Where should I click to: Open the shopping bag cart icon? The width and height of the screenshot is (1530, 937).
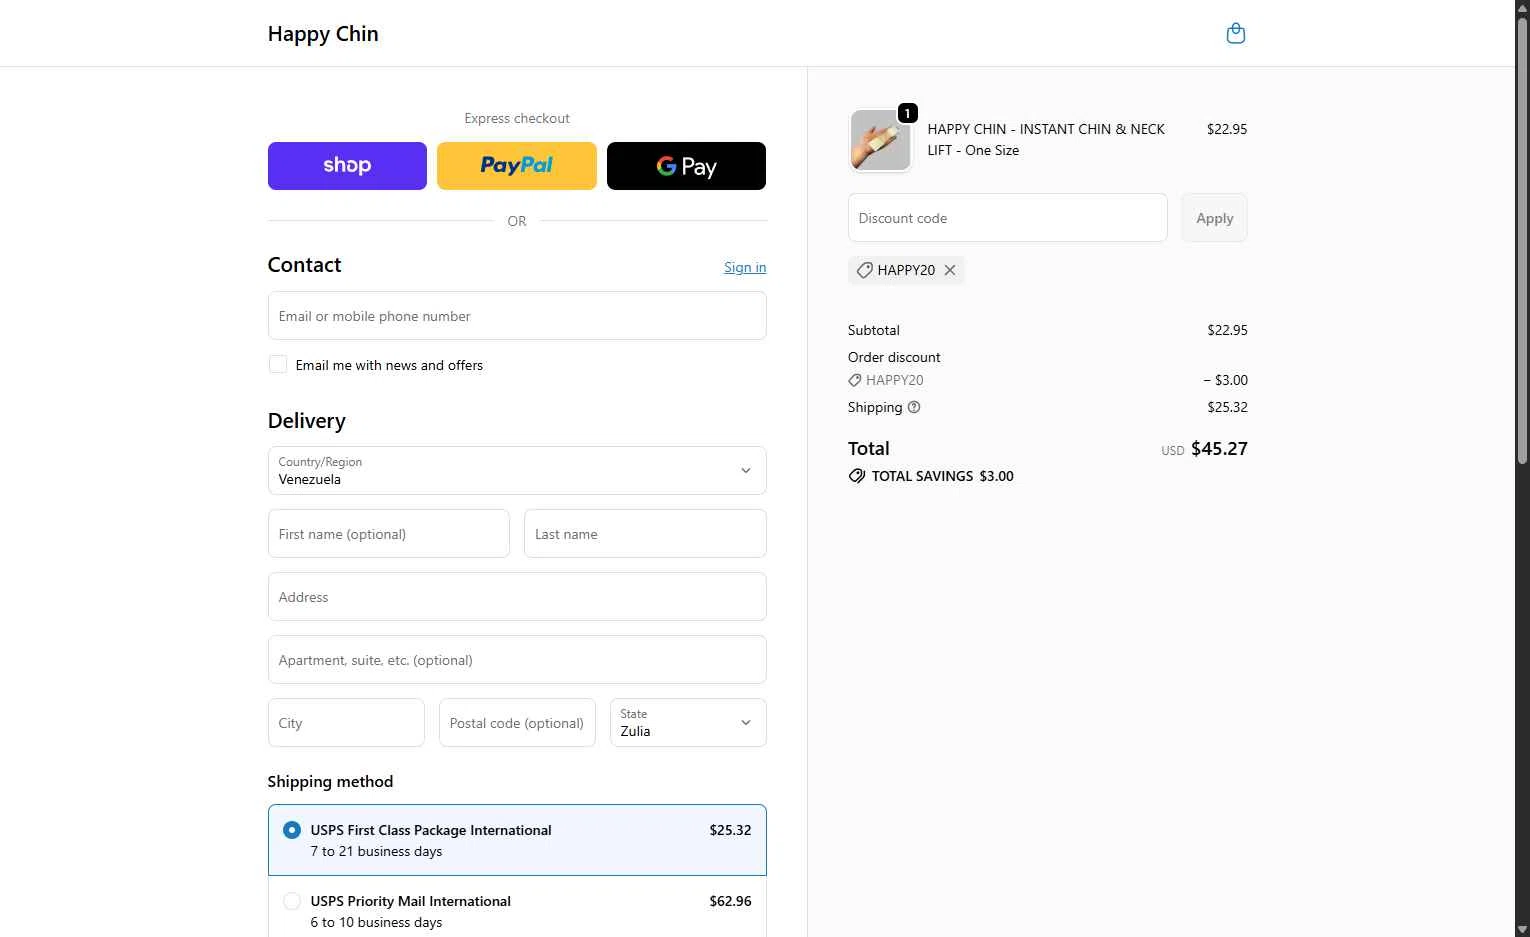pyautogui.click(x=1236, y=33)
